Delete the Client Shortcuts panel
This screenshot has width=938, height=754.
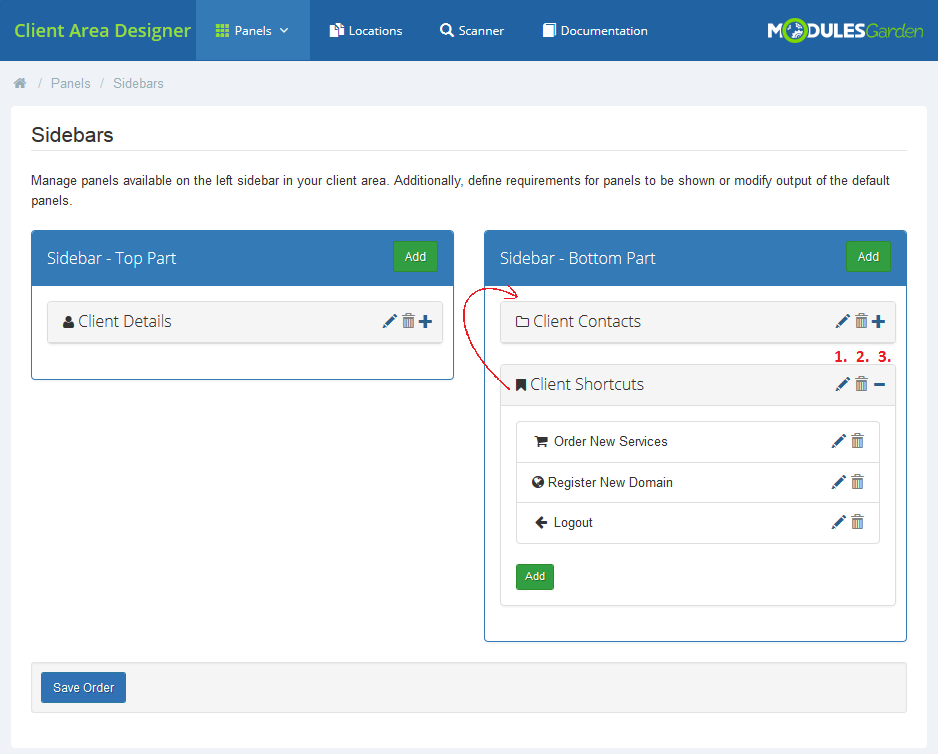[861, 384]
